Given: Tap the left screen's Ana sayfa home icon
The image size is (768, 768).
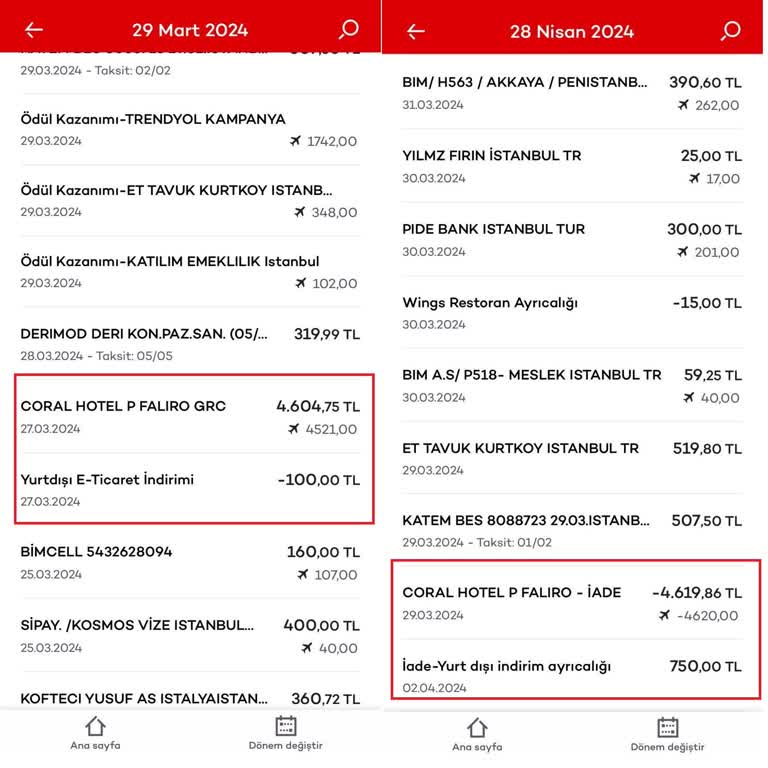Looking at the screenshot, I should tap(96, 726).
